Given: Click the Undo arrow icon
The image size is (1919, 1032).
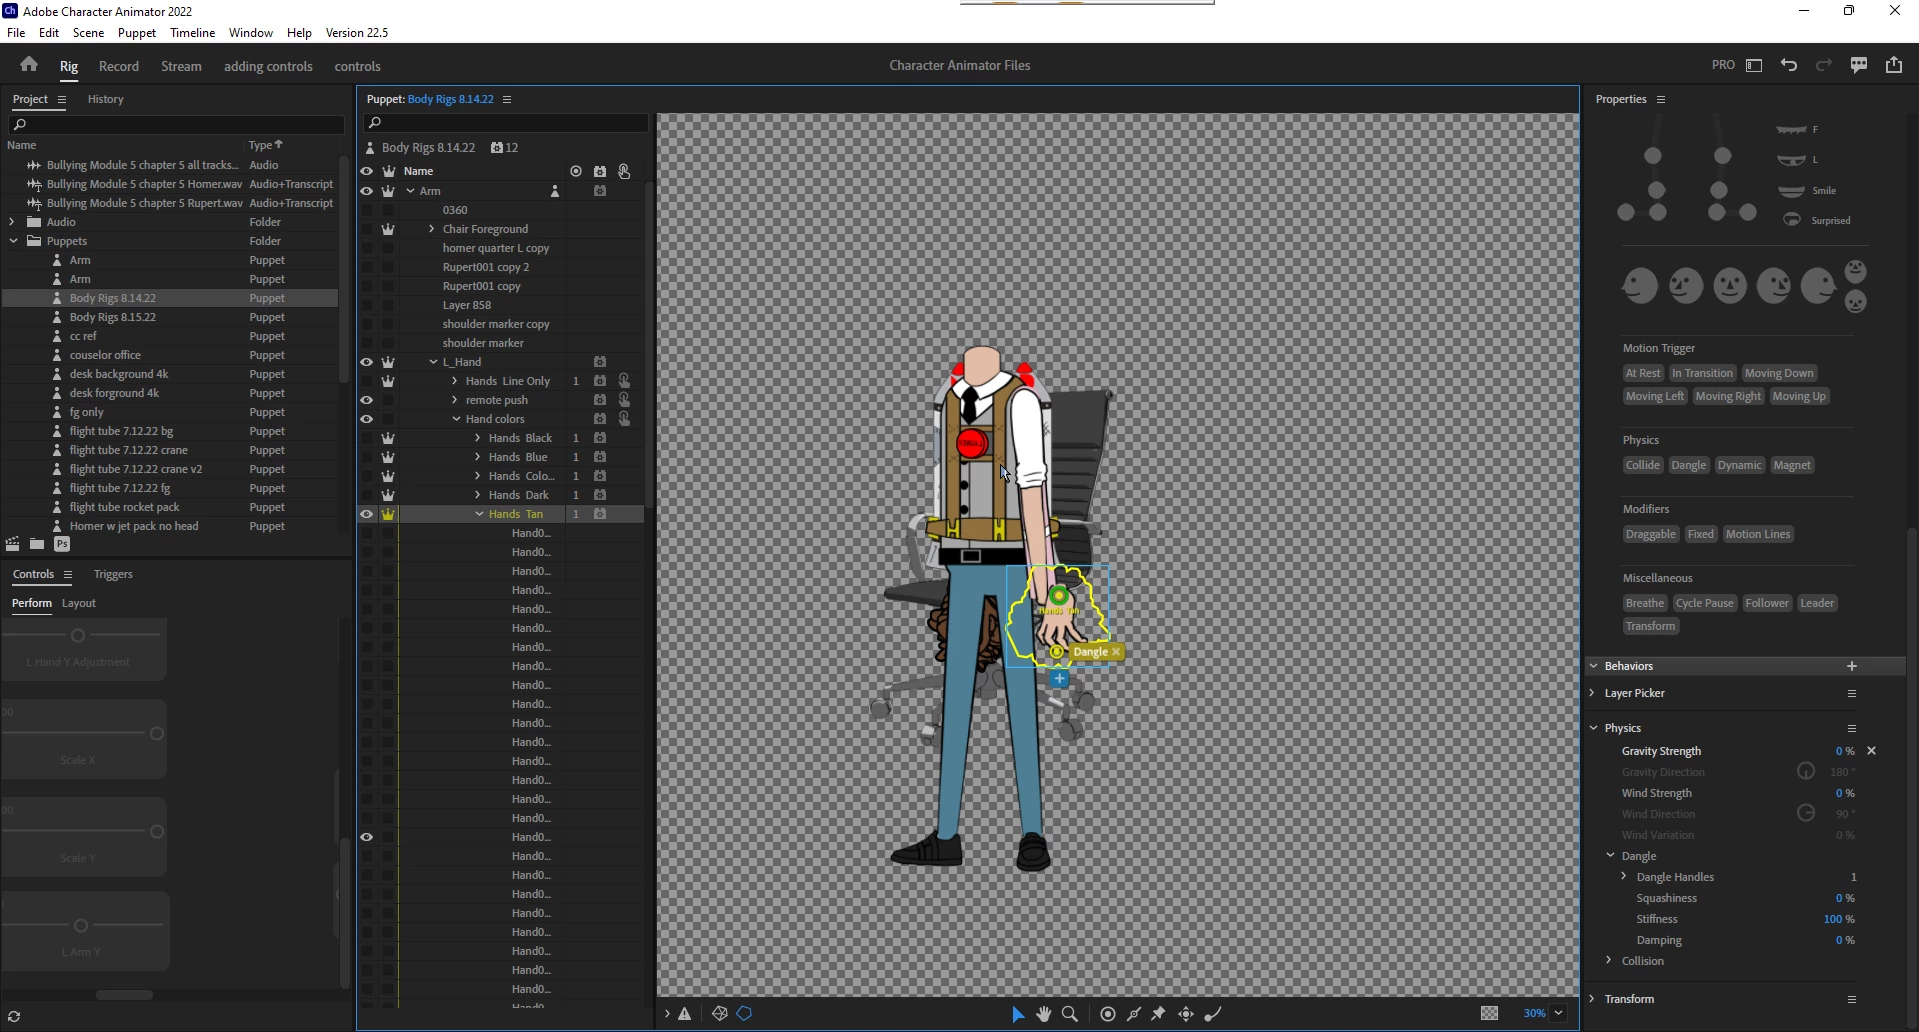Looking at the screenshot, I should pyautogui.click(x=1789, y=65).
